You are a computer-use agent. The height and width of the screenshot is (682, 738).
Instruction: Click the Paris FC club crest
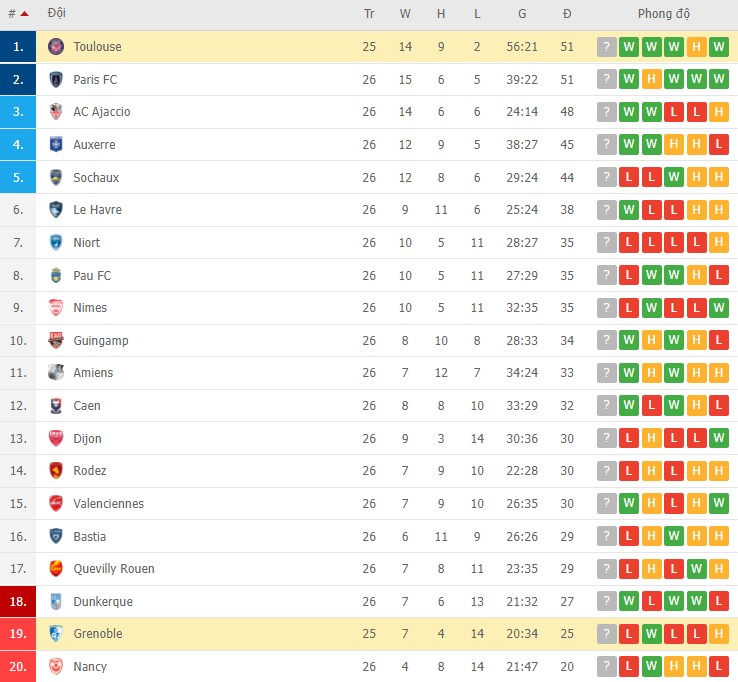56,79
